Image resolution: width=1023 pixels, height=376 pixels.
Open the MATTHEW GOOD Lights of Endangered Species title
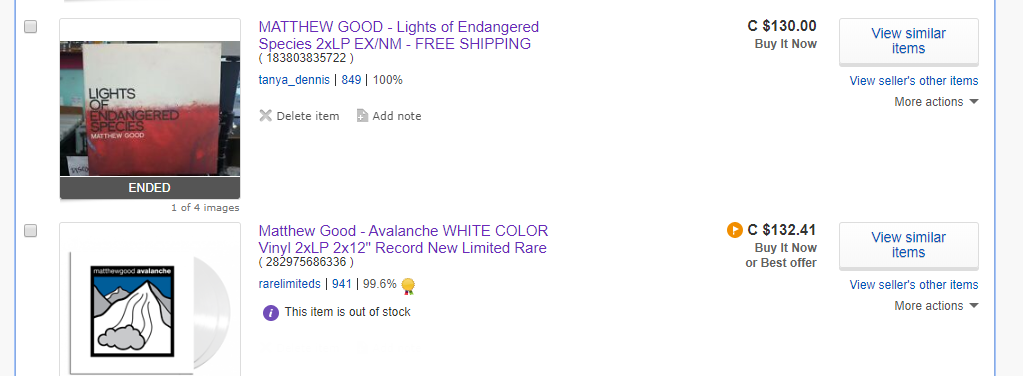[399, 35]
